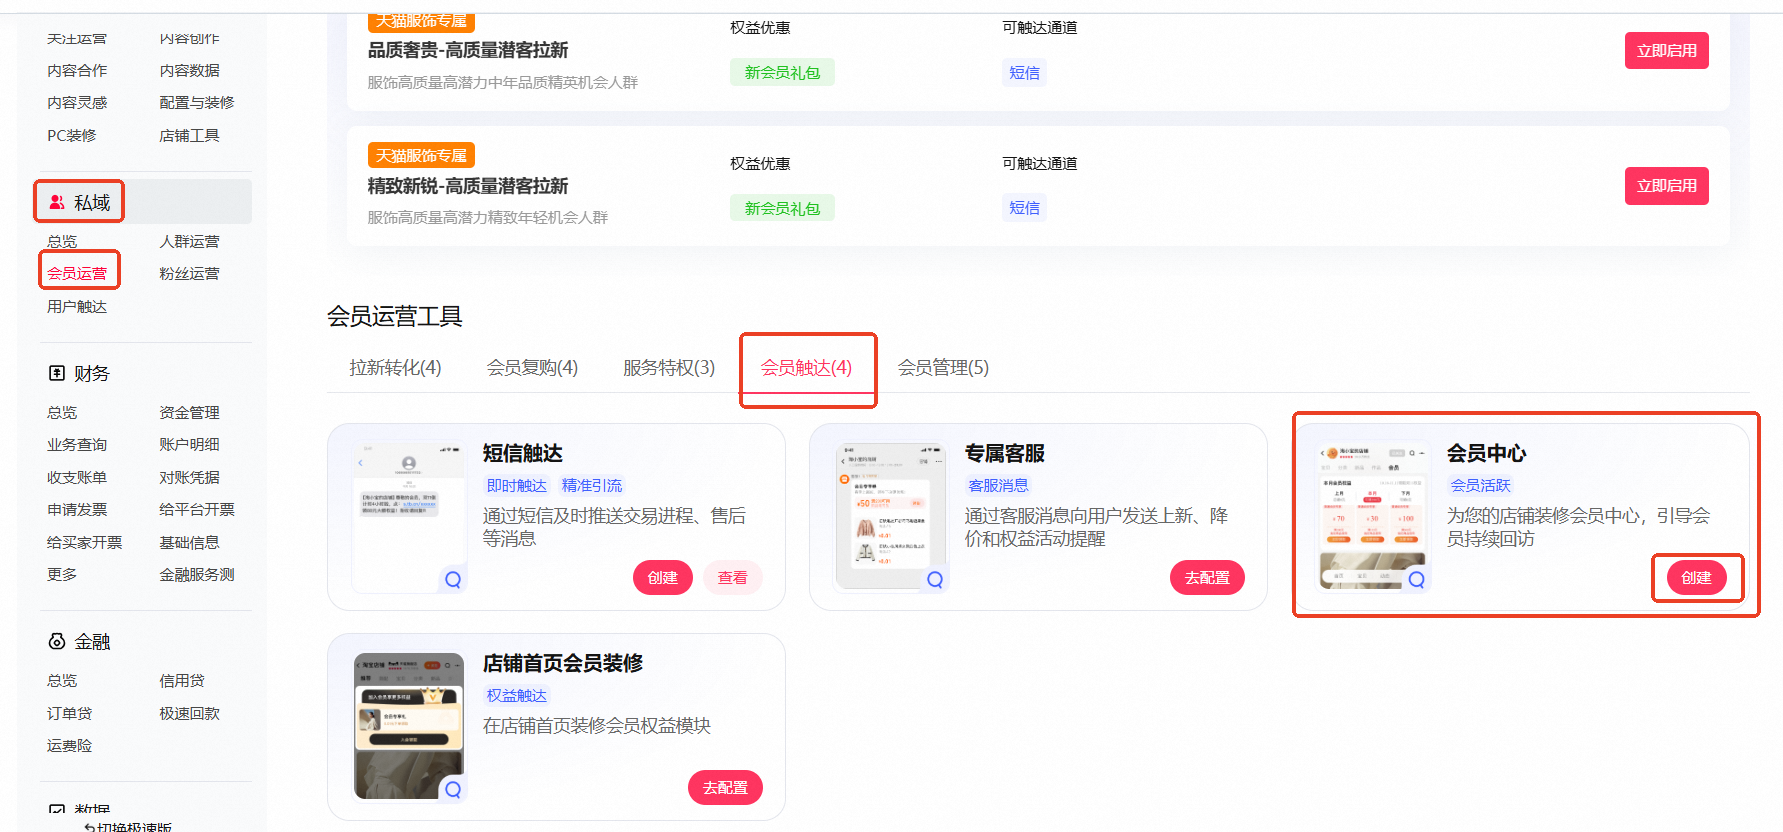Viewport: 1783px width, 832px height.
Task: Open 基础信息 in the sidebar
Action: [189, 542]
